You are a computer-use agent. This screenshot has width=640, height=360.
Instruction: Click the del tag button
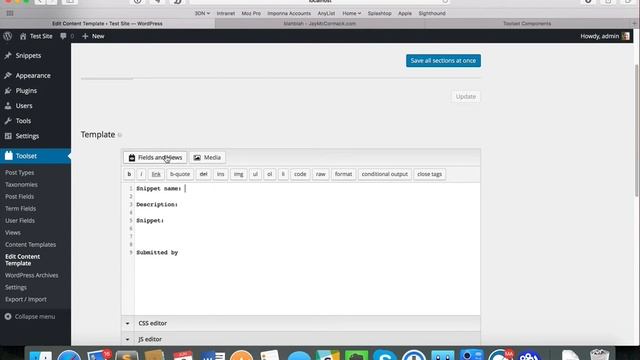click(x=203, y=174)
